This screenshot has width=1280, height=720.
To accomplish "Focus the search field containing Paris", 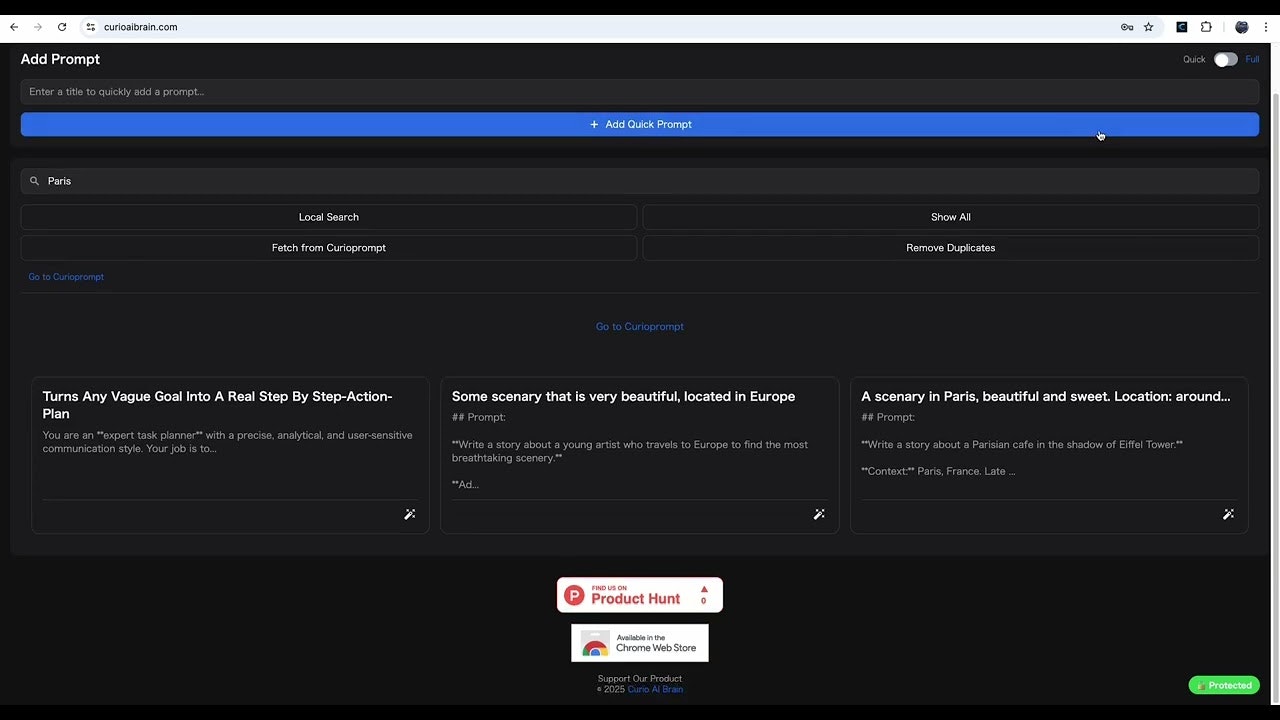I will 640,181.
